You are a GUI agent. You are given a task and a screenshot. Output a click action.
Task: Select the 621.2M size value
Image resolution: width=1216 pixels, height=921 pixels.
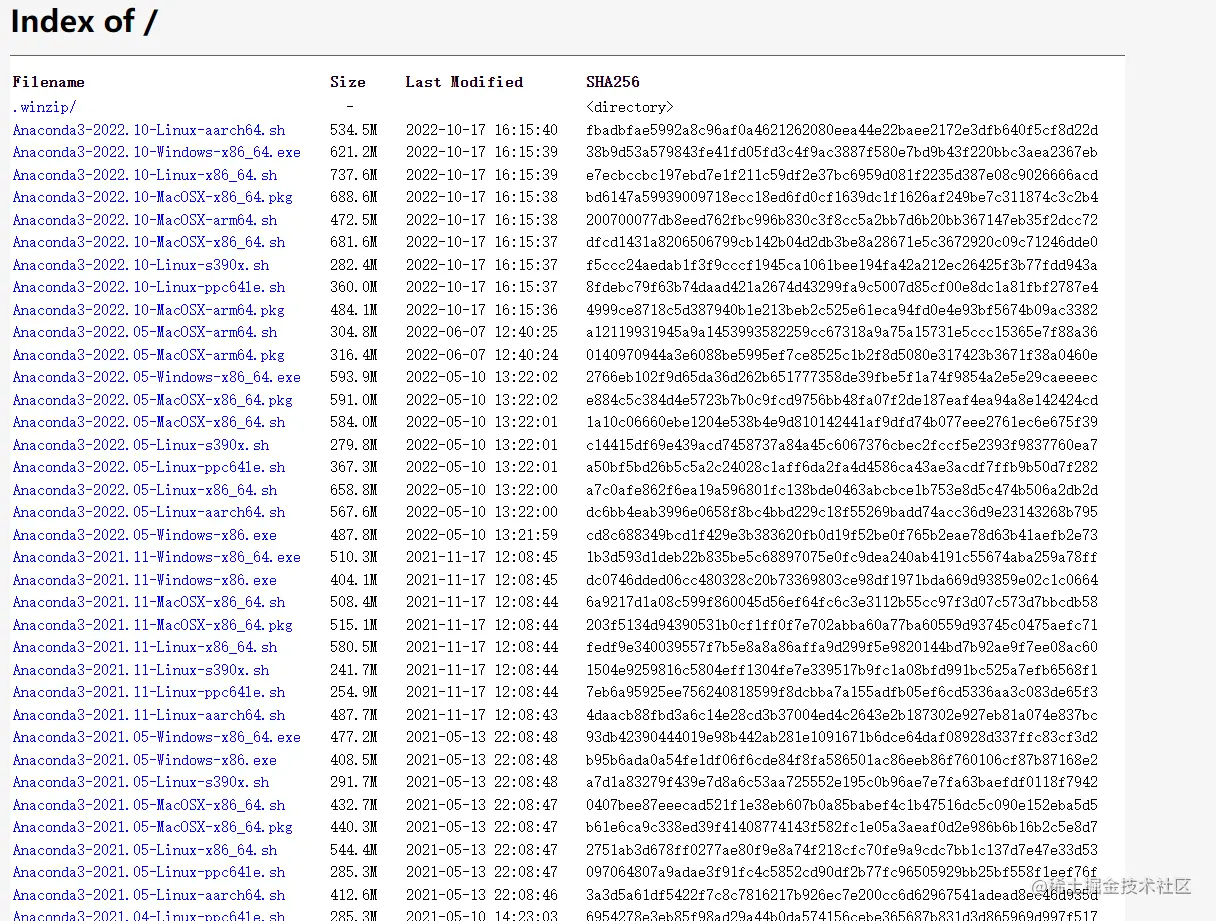tap(354, 152)
